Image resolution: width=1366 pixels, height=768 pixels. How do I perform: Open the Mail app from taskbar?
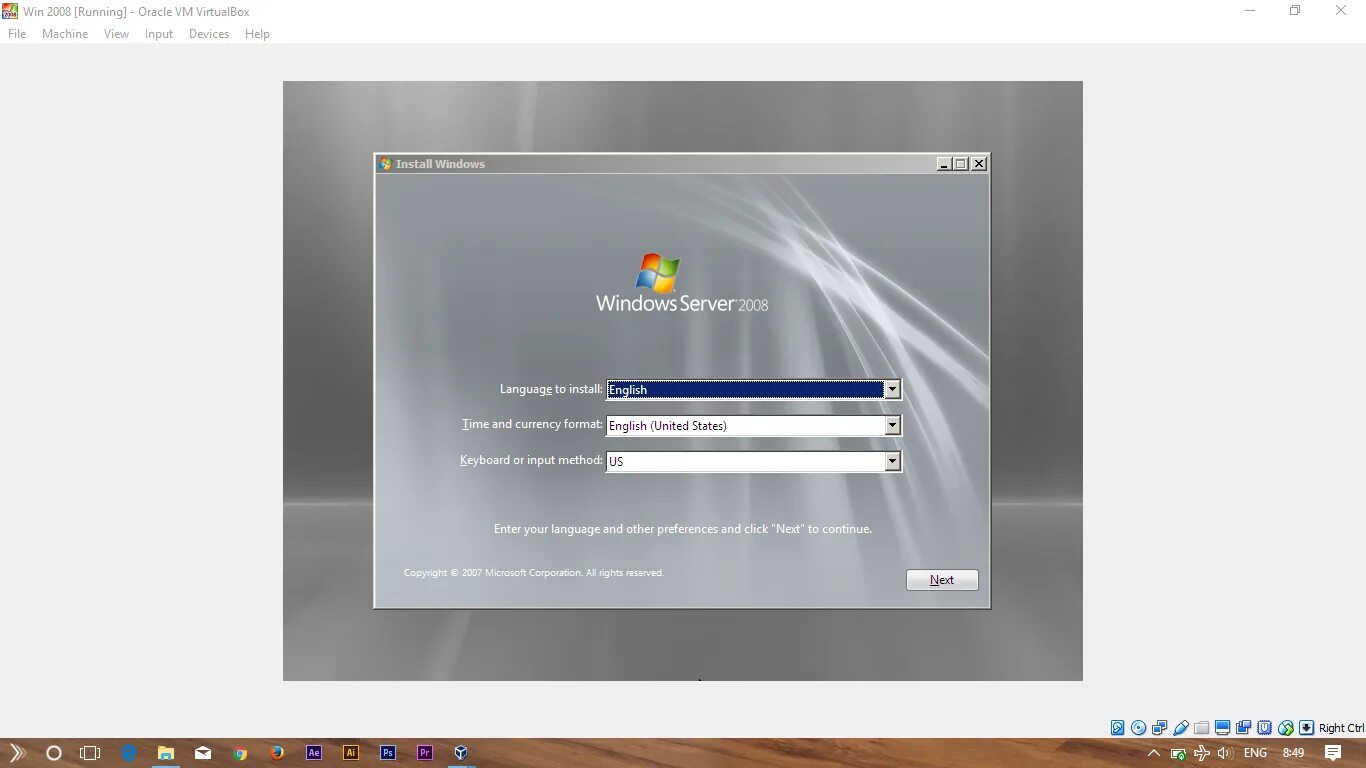pos(203,753)
